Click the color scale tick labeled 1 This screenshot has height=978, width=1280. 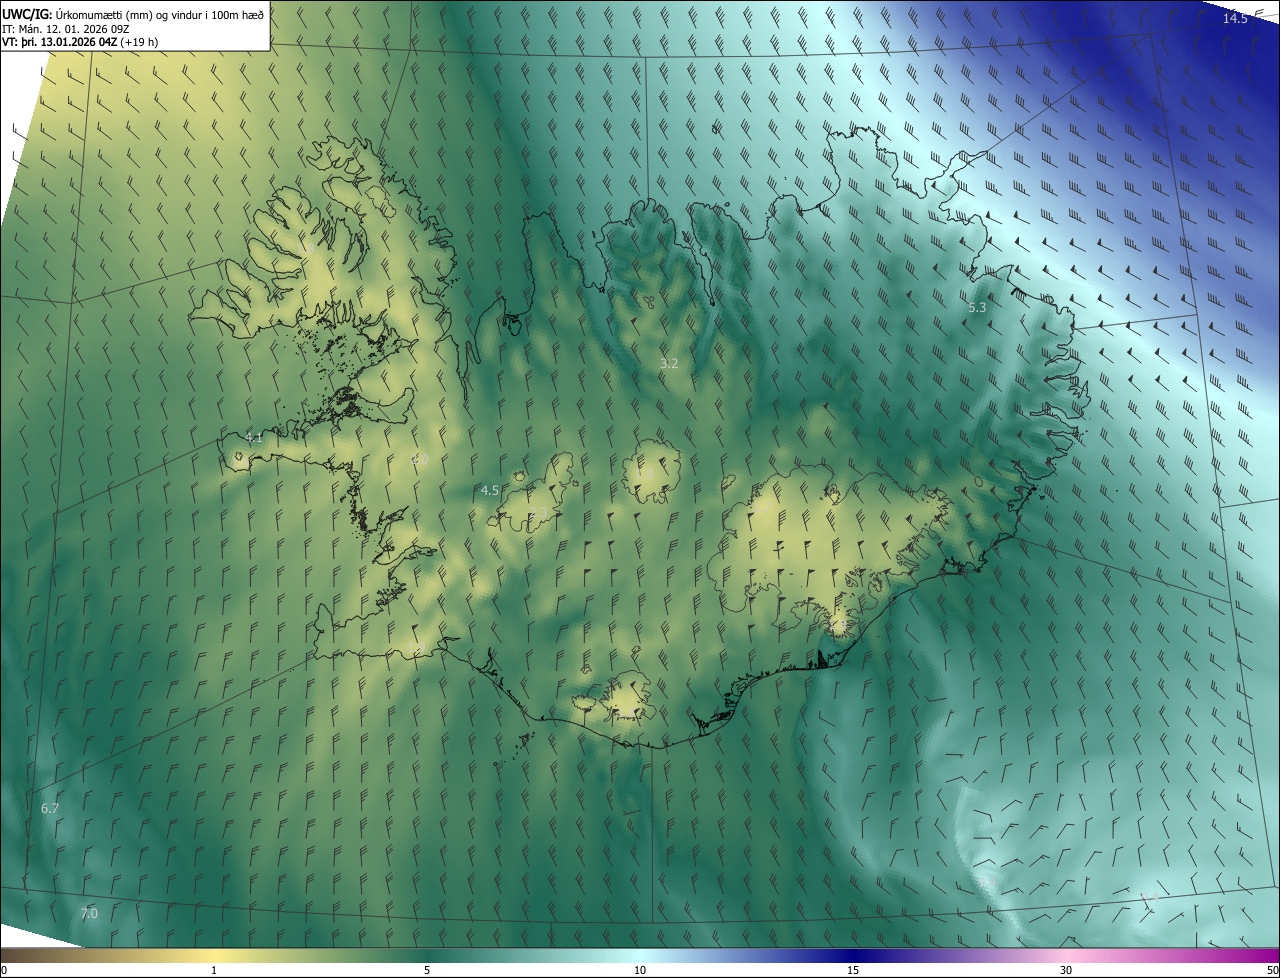point(214,970)
